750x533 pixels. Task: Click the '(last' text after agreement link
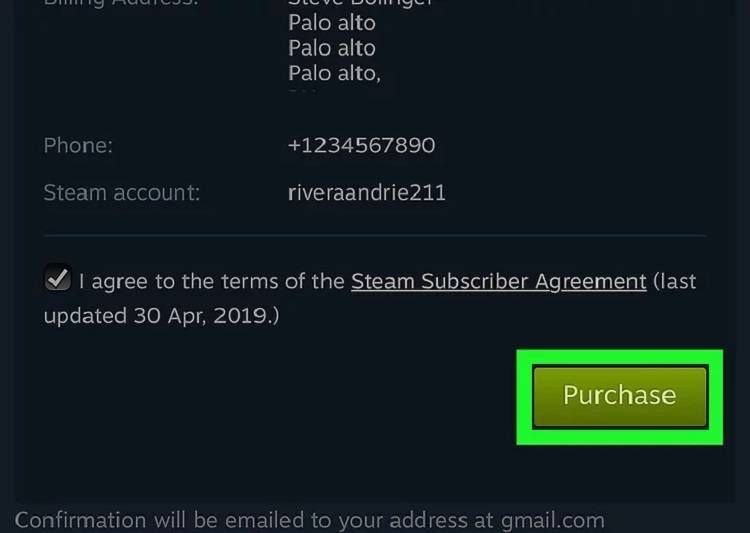pyautogui.click(x=675, y=281)
